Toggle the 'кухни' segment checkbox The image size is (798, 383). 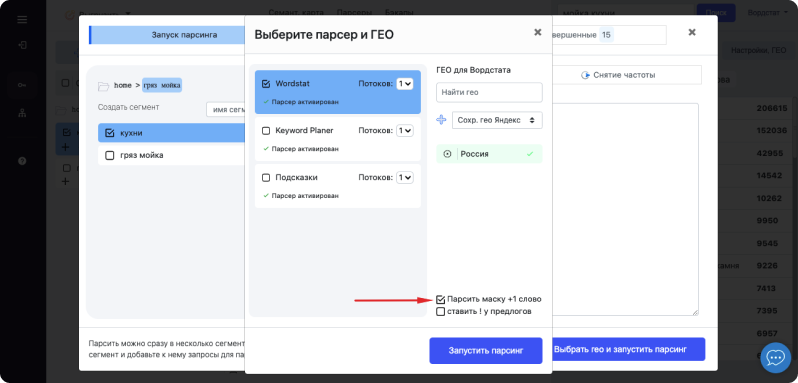click(x=109, y=133)
